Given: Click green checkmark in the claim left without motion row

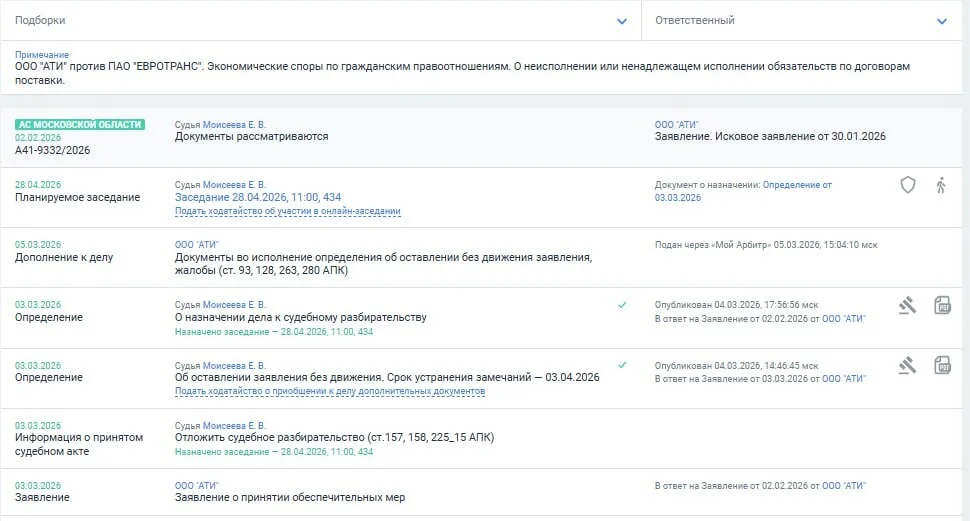Looking at the screenshot, I should 622,365.
